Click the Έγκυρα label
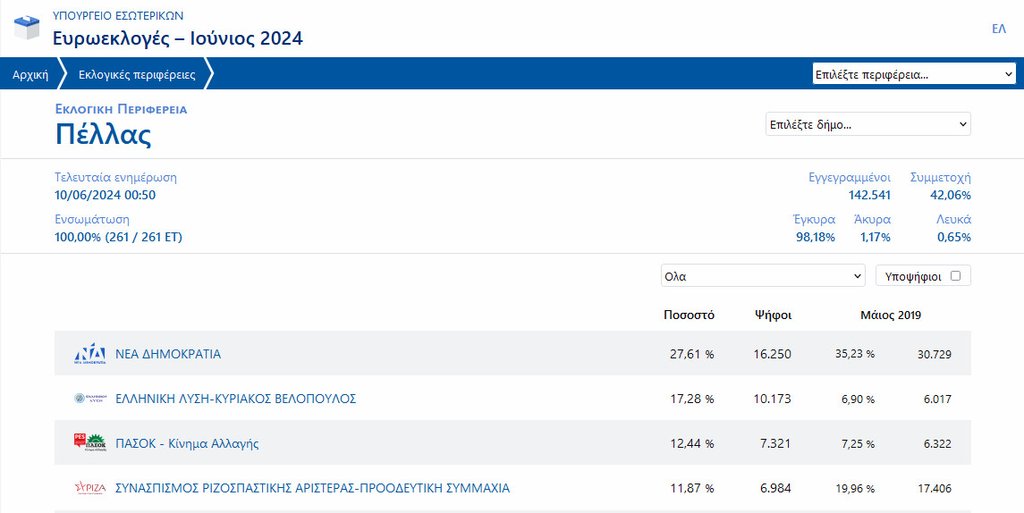 (814, 219)
